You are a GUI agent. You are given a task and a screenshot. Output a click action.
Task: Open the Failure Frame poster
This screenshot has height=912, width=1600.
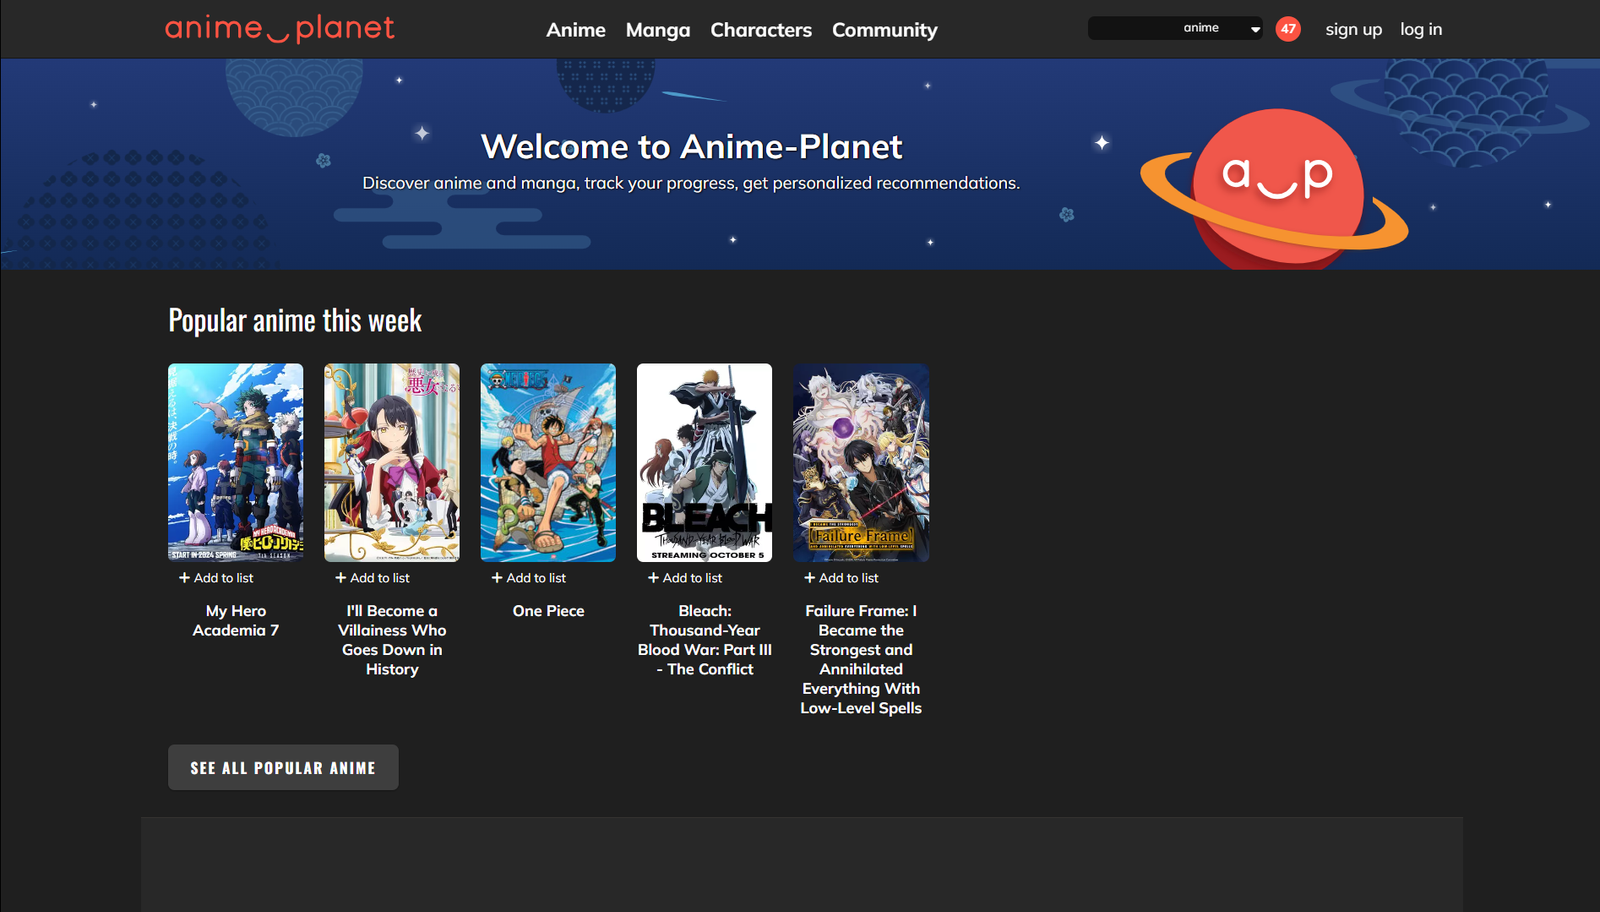pyautogui.click(x=861, y=462)
